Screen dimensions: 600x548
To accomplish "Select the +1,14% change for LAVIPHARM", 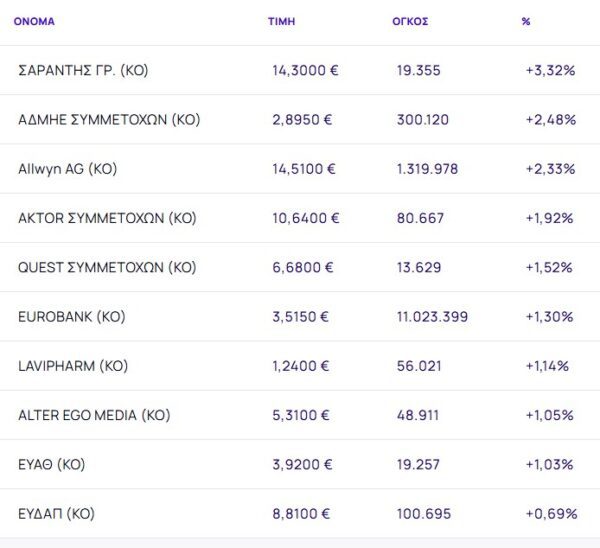I will [547, 366].
